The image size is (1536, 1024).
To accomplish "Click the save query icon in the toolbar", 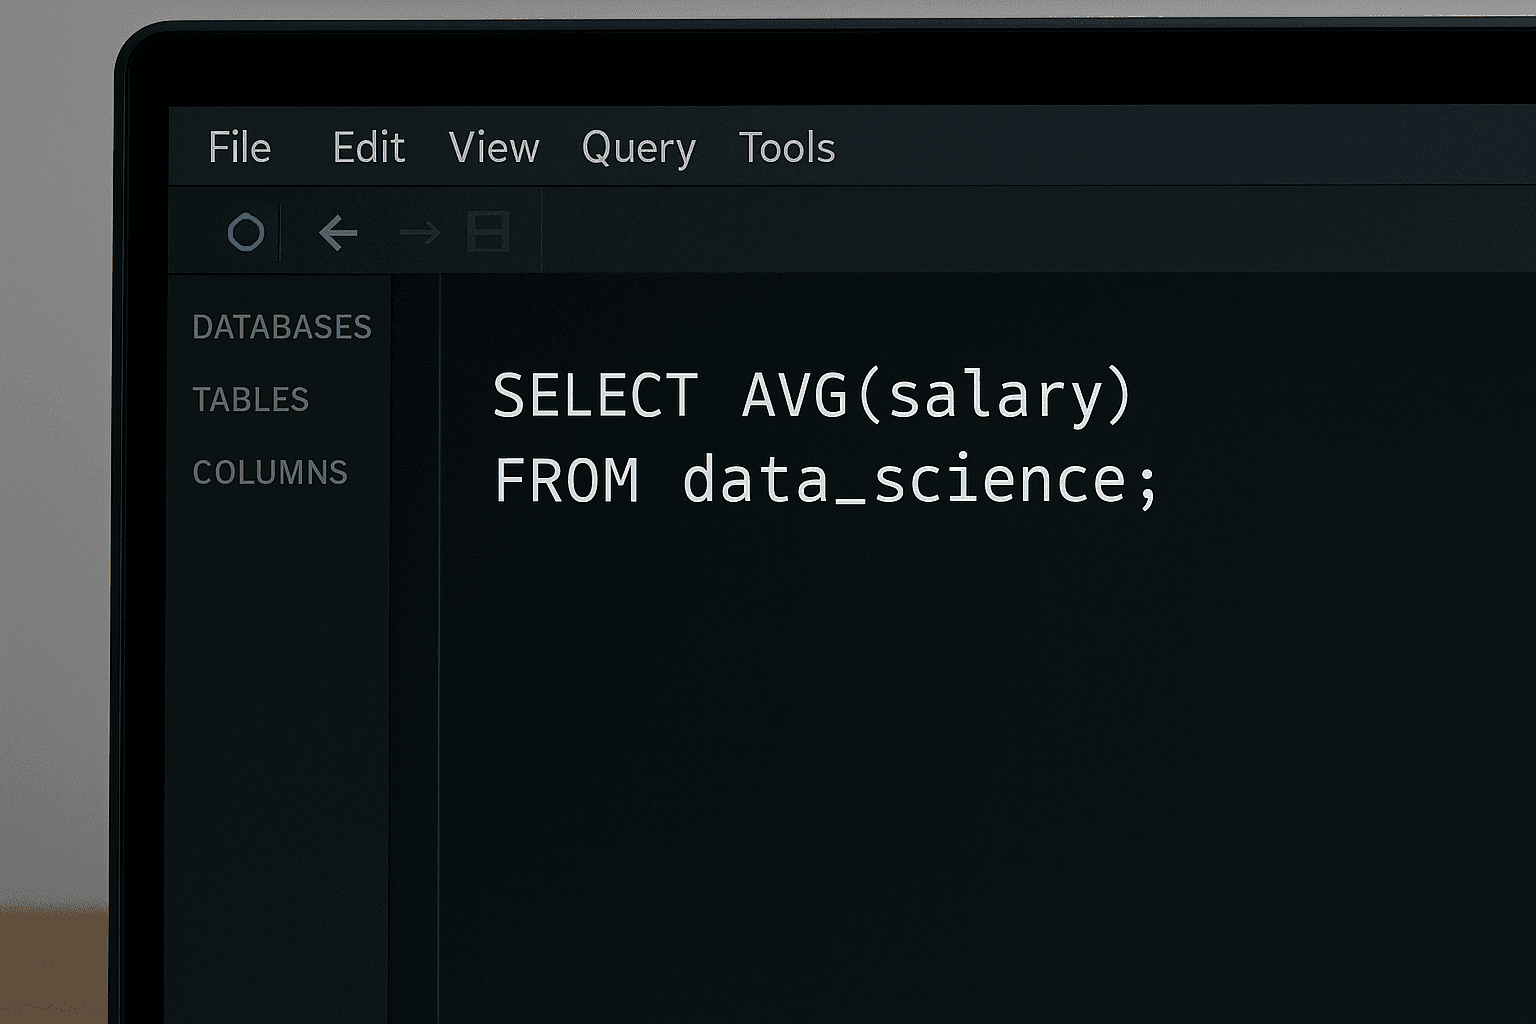I will click(487, 232).
